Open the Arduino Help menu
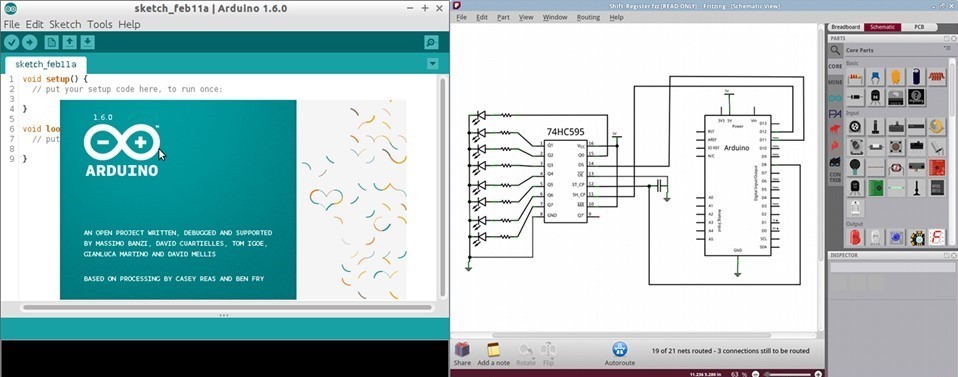This screenshot has width=958, height=377. [129, 24]
